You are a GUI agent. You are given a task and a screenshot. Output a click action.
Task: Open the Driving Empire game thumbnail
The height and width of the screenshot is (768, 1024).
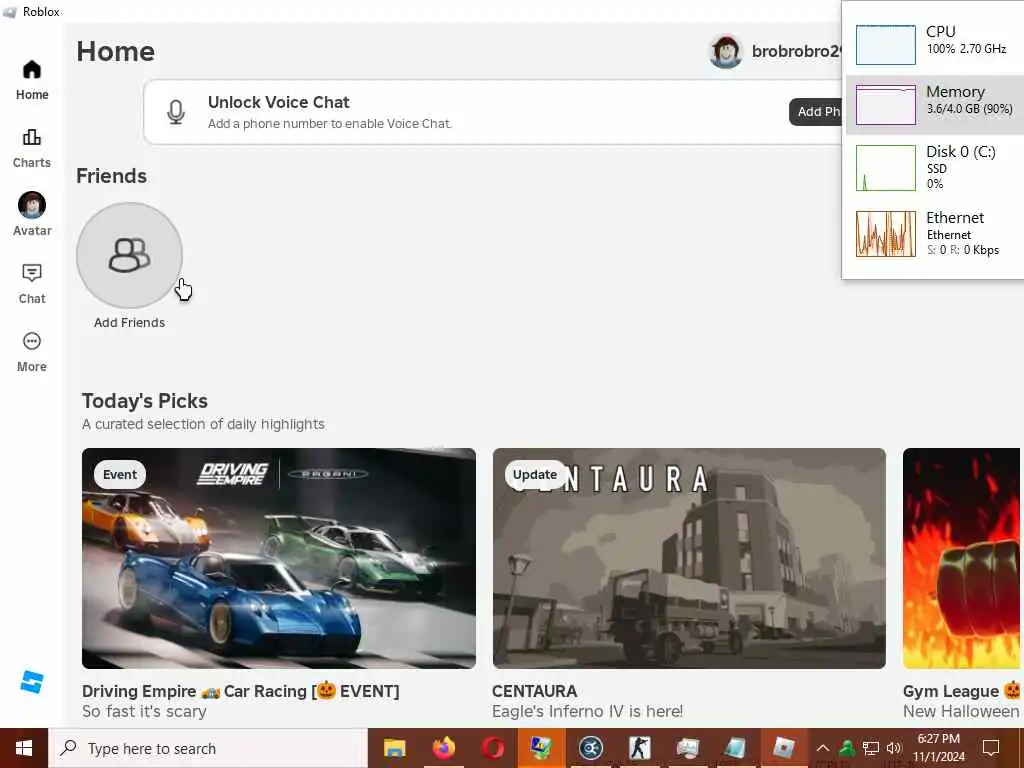[279, 558]
